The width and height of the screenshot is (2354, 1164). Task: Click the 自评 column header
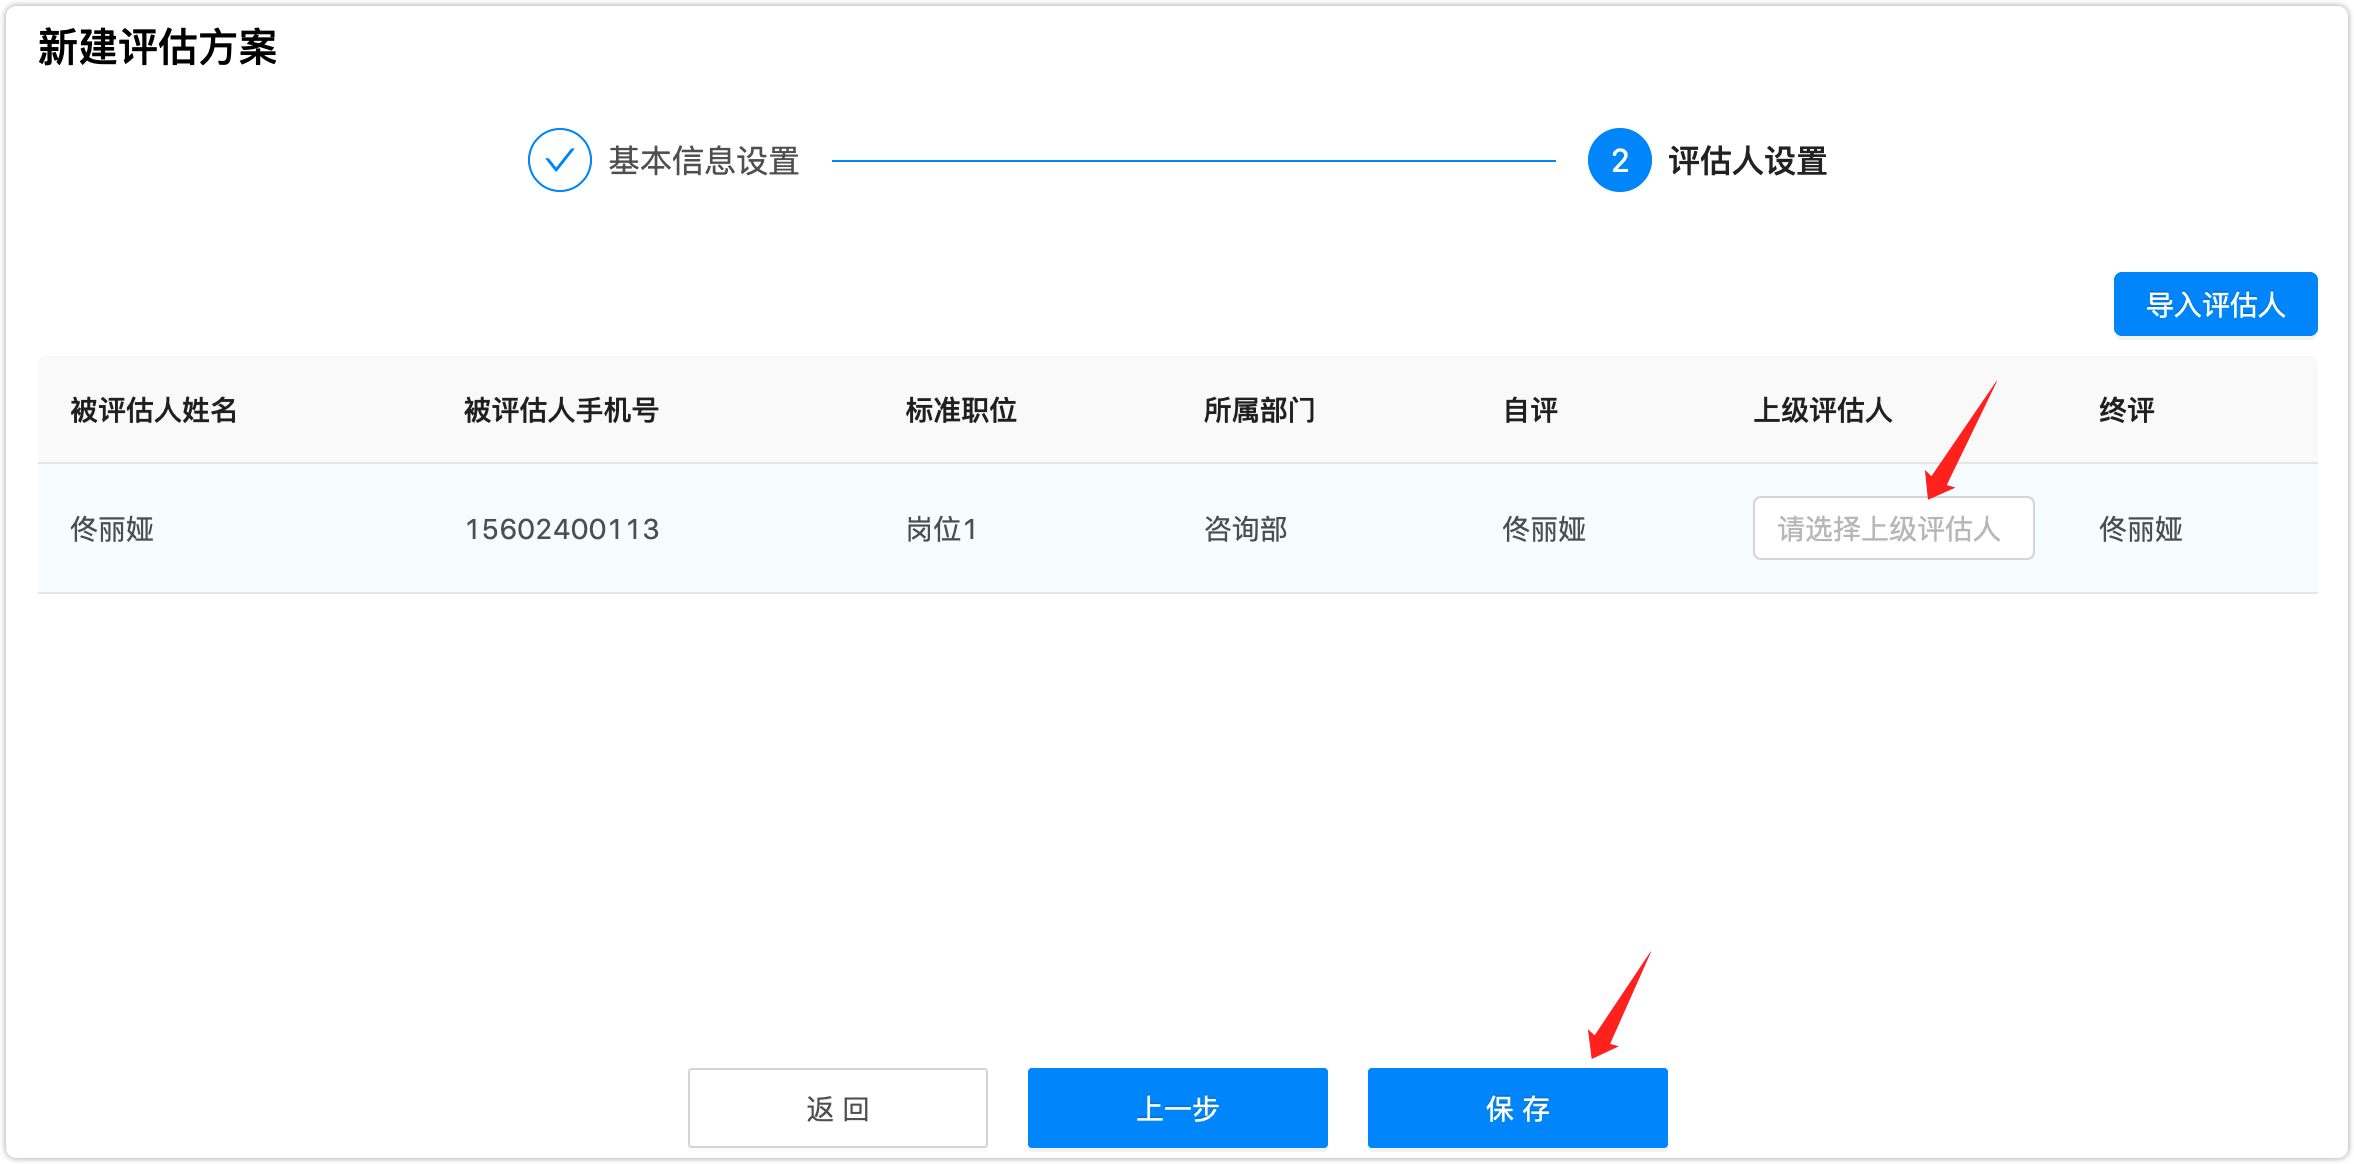tap(1530, 410)
